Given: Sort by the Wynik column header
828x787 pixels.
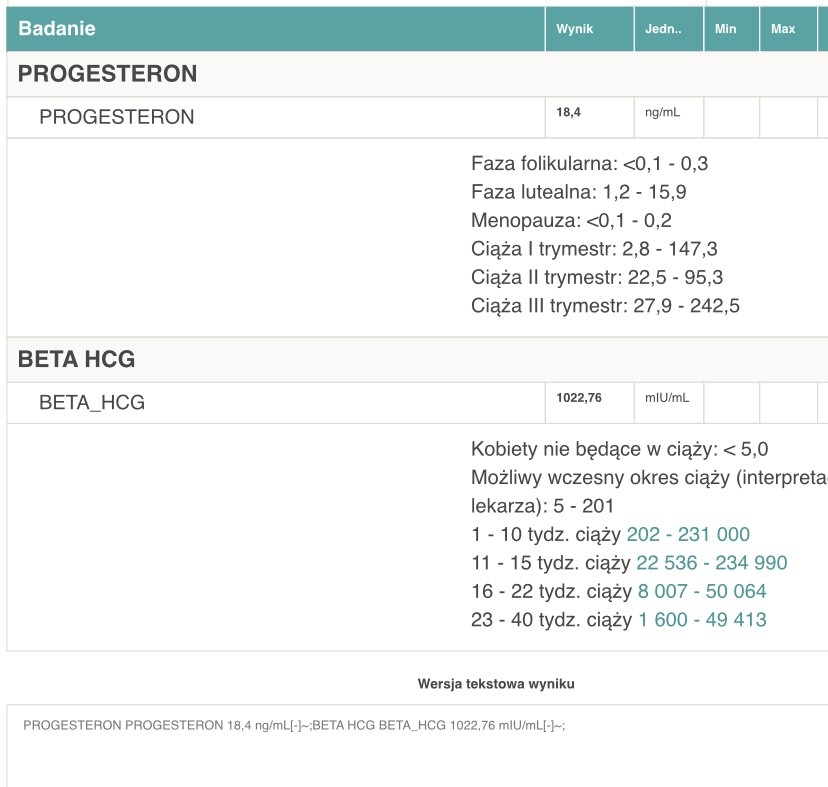Looking at the screenshot, I should point(574,29).
